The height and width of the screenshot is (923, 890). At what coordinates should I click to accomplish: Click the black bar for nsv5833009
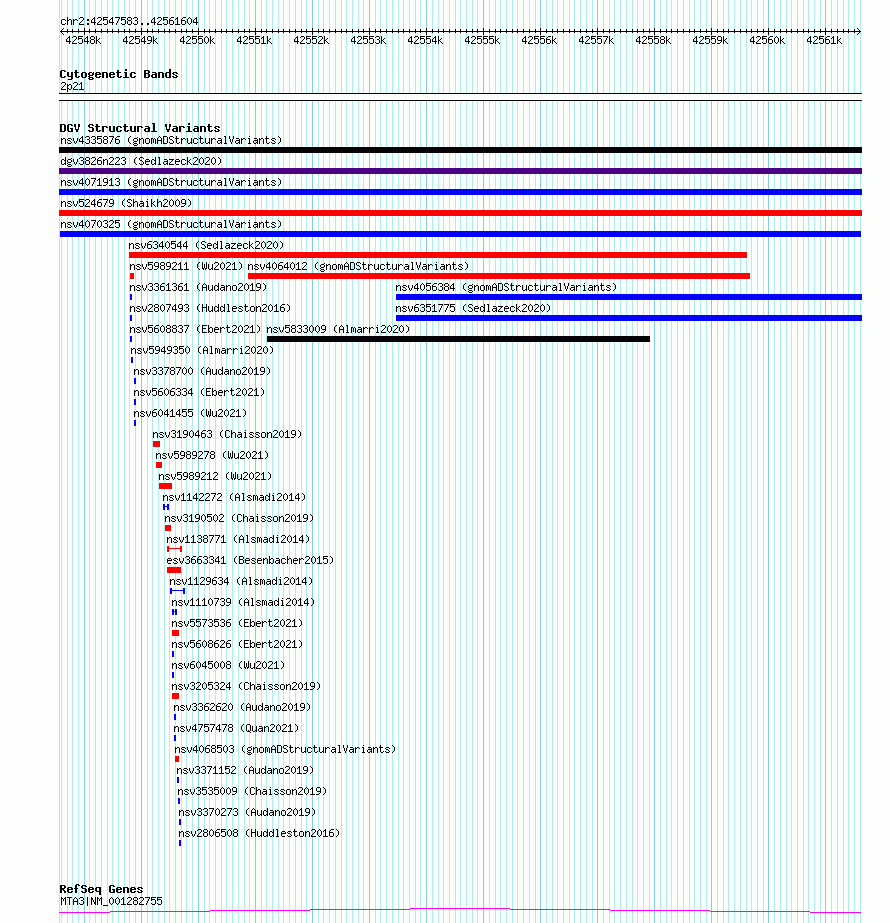[x=459, y=339]
